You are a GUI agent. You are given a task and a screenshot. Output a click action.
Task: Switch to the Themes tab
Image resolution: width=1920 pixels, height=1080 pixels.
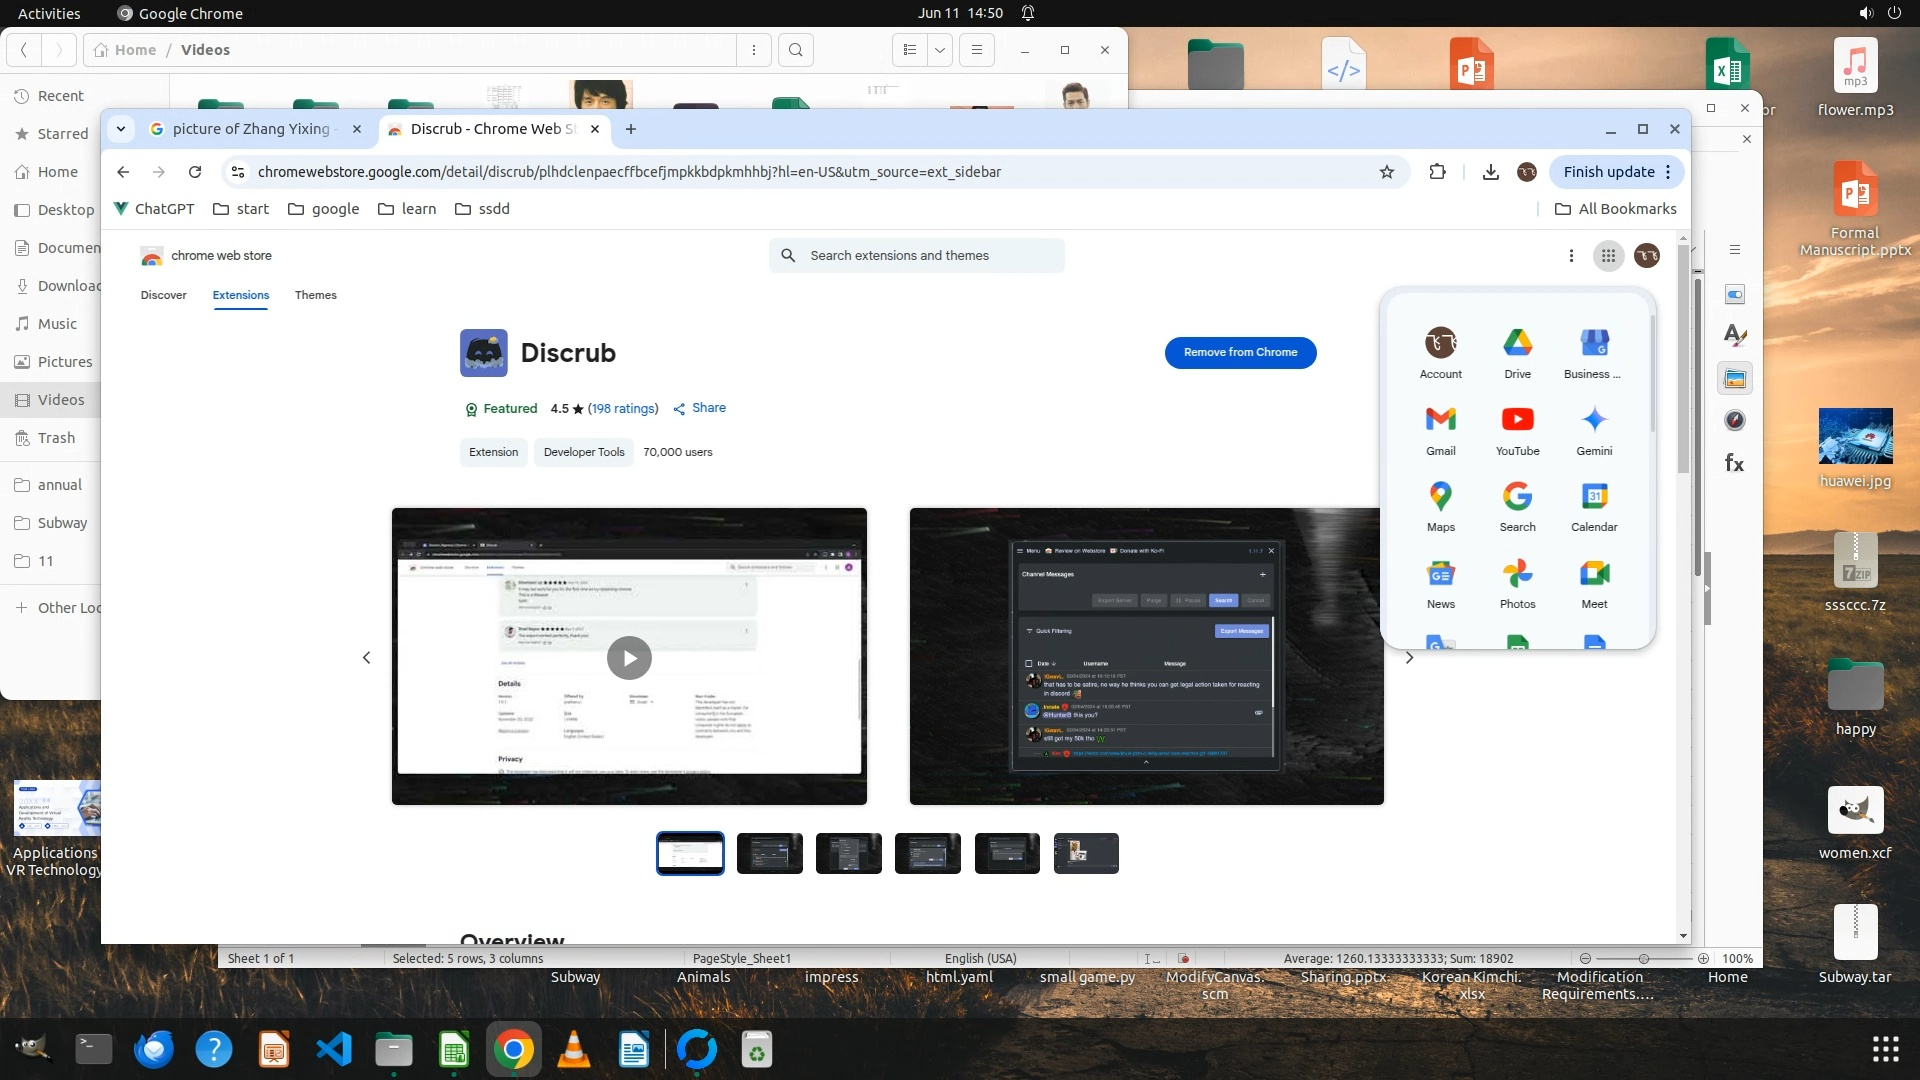tap(315, 295)
